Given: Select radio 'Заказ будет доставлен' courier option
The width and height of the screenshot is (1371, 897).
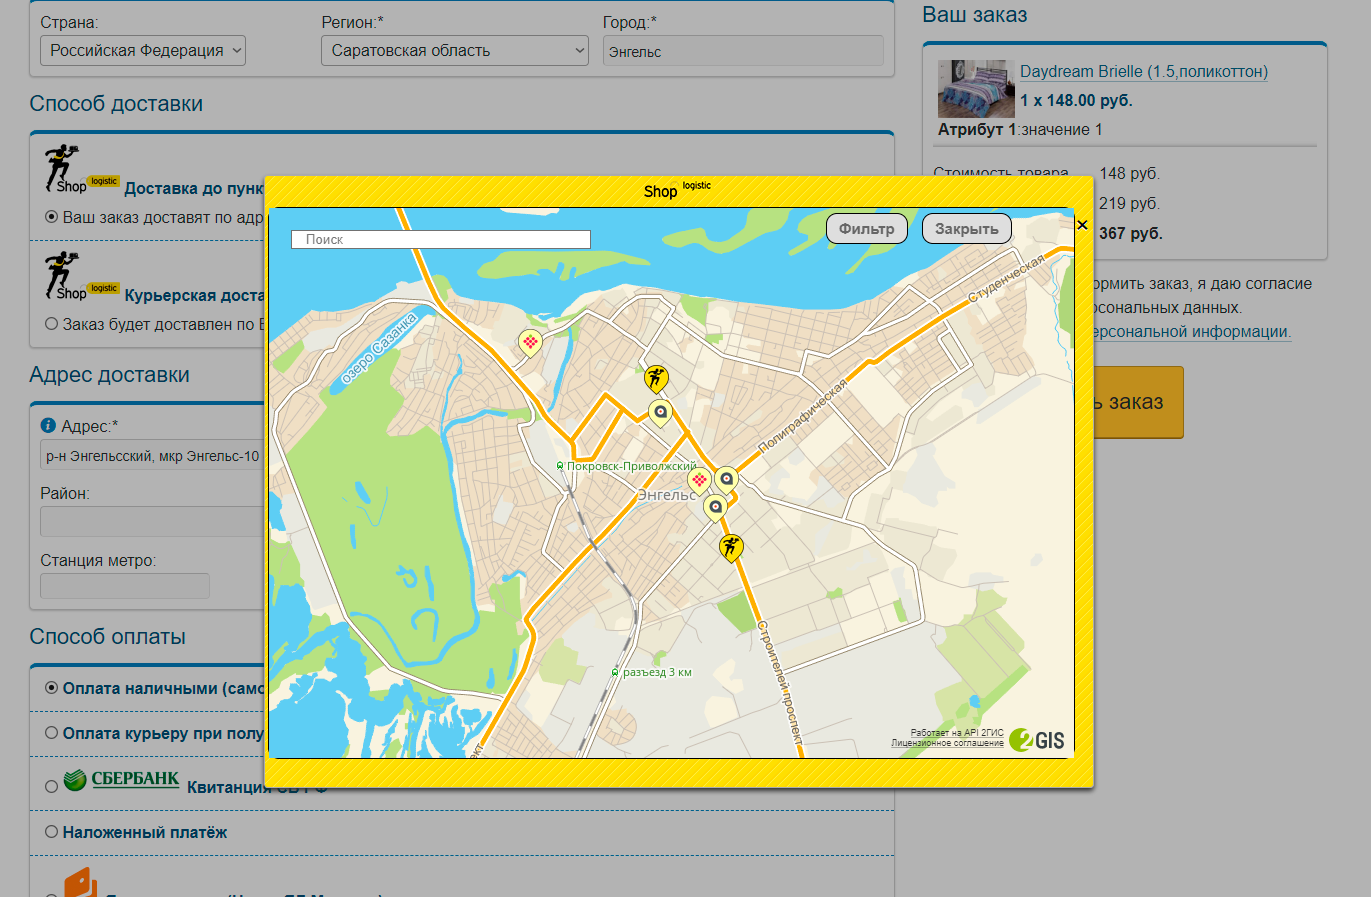Looking at the screenshot, I should (51, 324).
